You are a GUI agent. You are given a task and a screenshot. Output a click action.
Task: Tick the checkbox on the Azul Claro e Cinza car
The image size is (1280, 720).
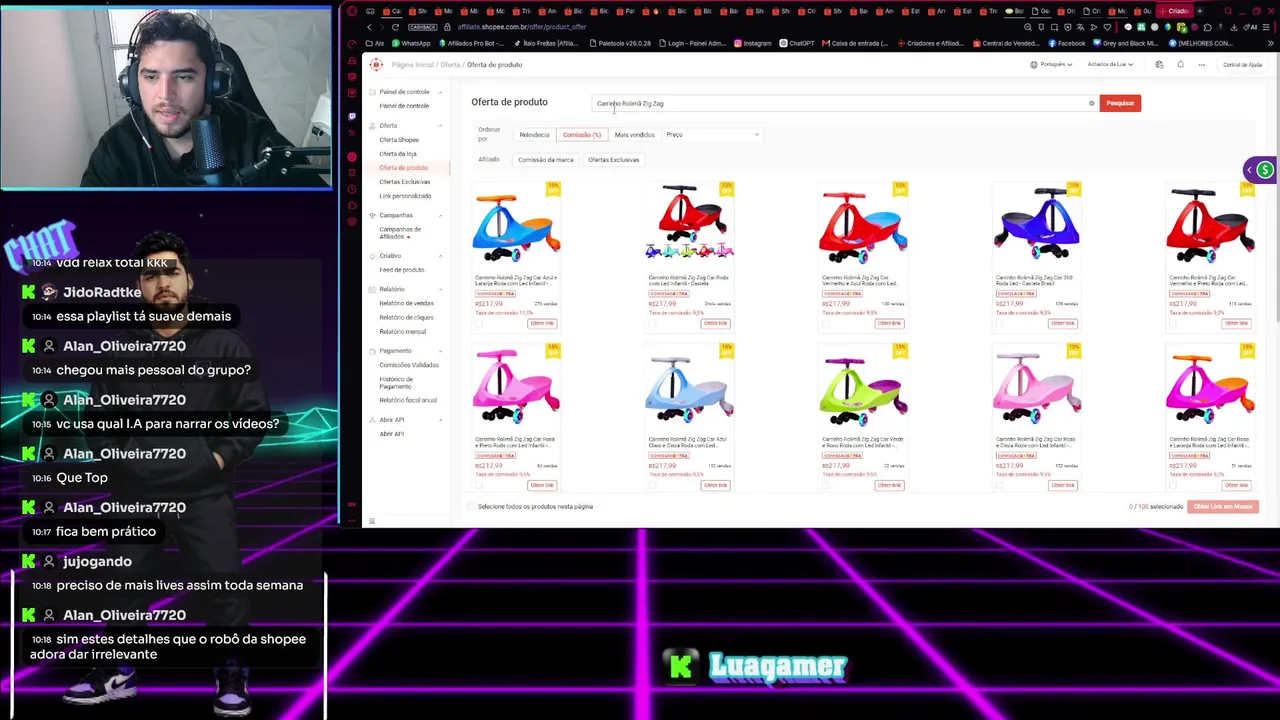coord(652,485)
